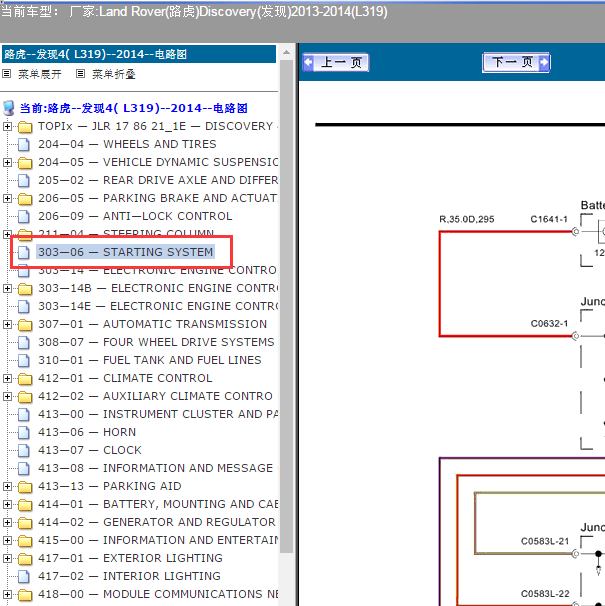Image resolution: width=605 pixels, height=606 pixels.
Task: Click the 310-01 Fuel Tank page icon
Action: coord(24,361)
